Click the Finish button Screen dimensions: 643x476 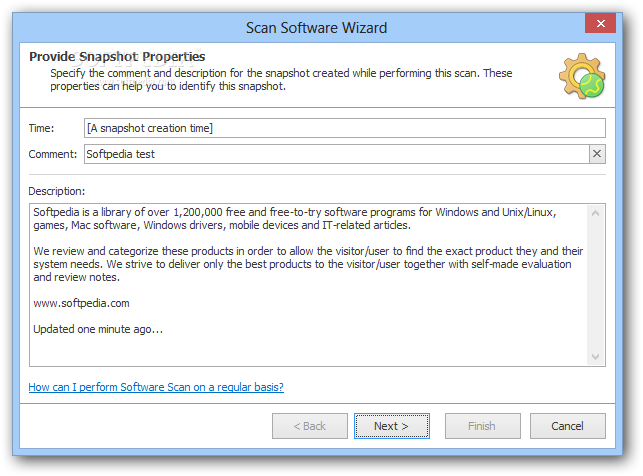pos(483,426)
